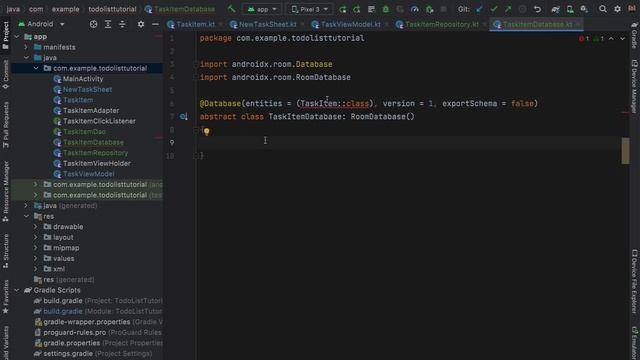Click the Git Update Project arrow
The width and height of the screenshot is (640, 360).
click(479, 9)
